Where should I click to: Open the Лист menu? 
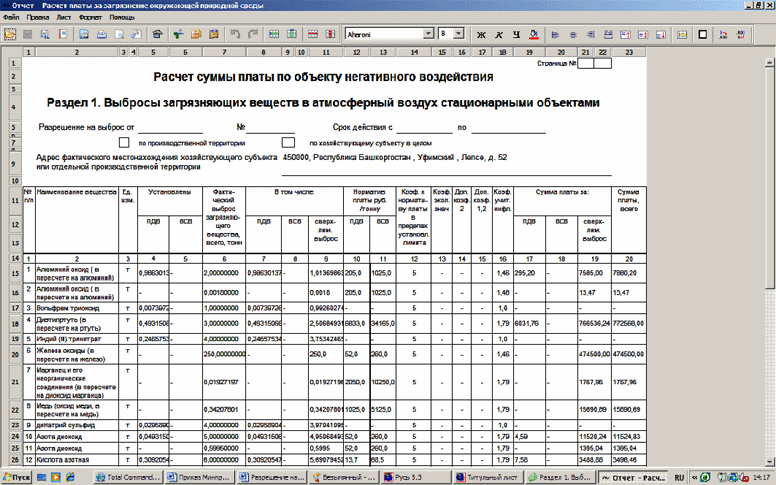tap(64, 17)
